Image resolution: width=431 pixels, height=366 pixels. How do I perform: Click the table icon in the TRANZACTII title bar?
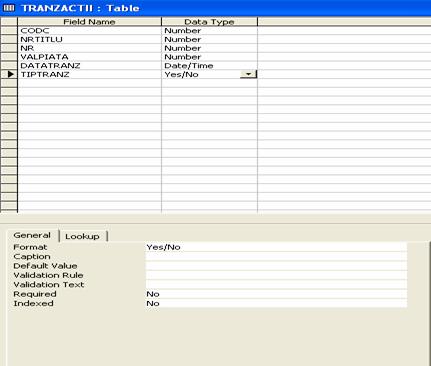9,8
